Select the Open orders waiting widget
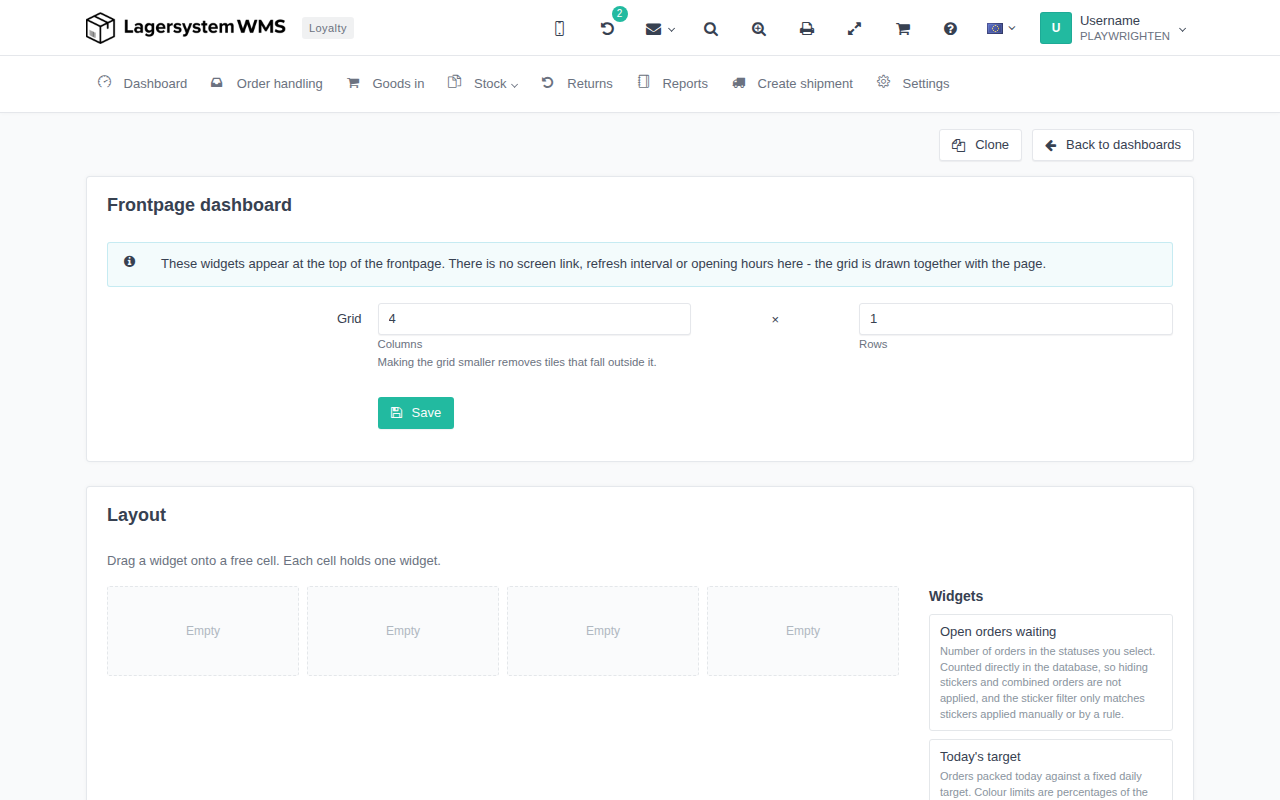The height and width of the screenshot is (800, 1280). tap(1051, 672)
